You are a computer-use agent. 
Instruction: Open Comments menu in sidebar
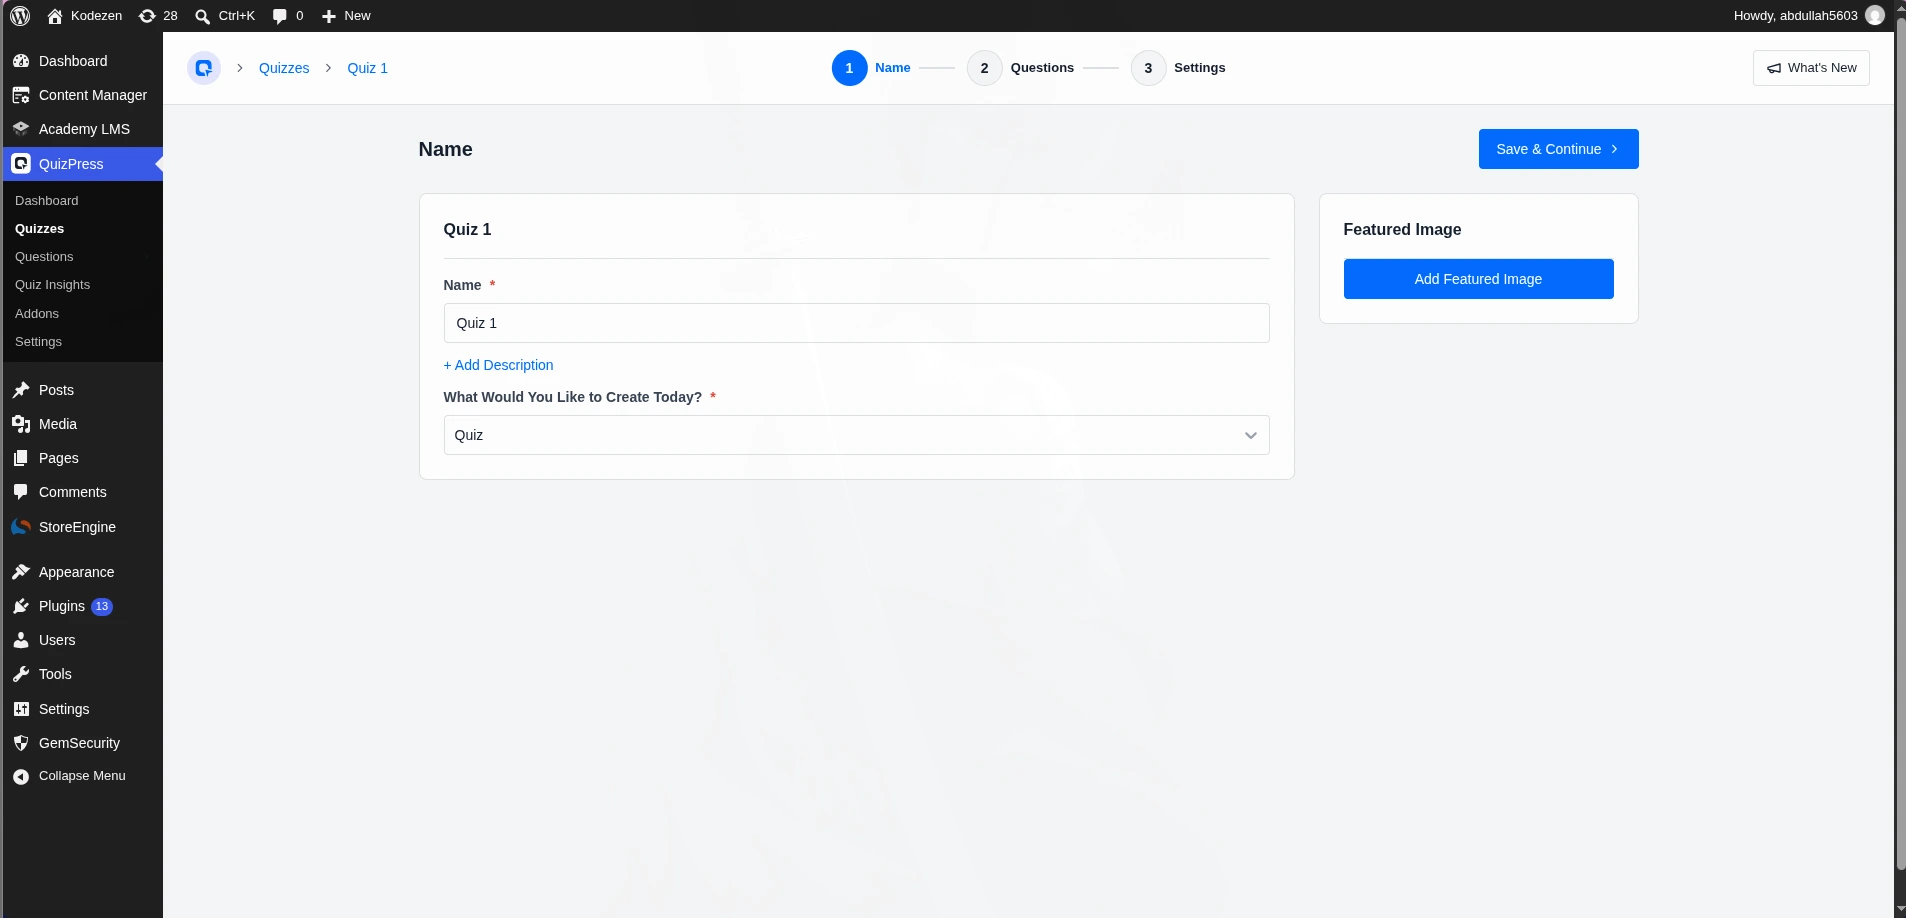[82, 492]
